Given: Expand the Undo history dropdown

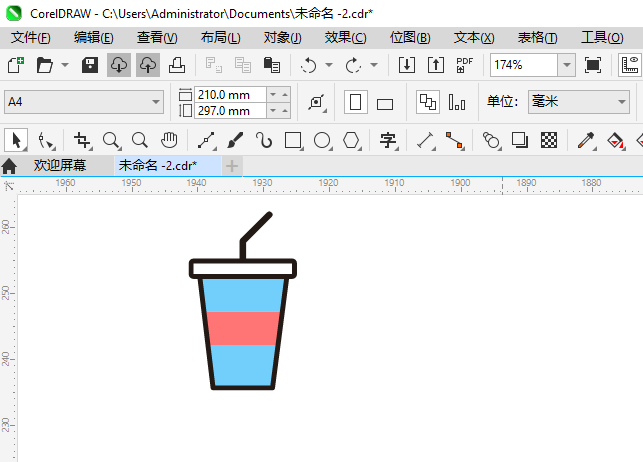Looking at the screenshot, I should (329, 65).
